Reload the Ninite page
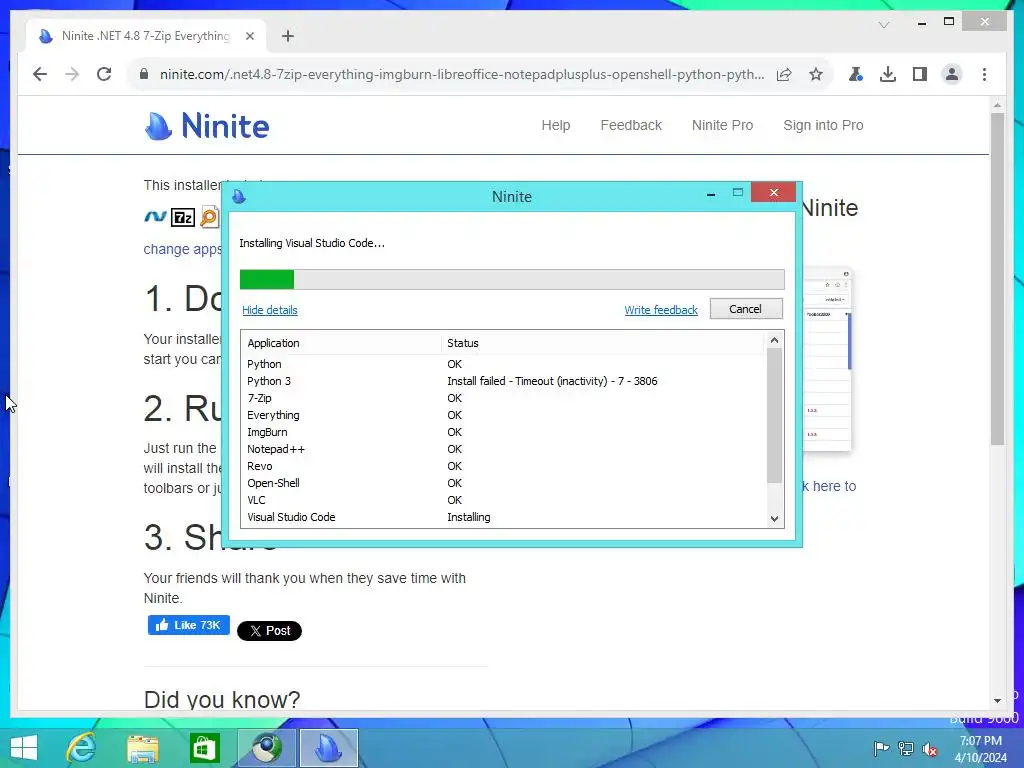This screenshot has width=1024, height=768. 104,74
